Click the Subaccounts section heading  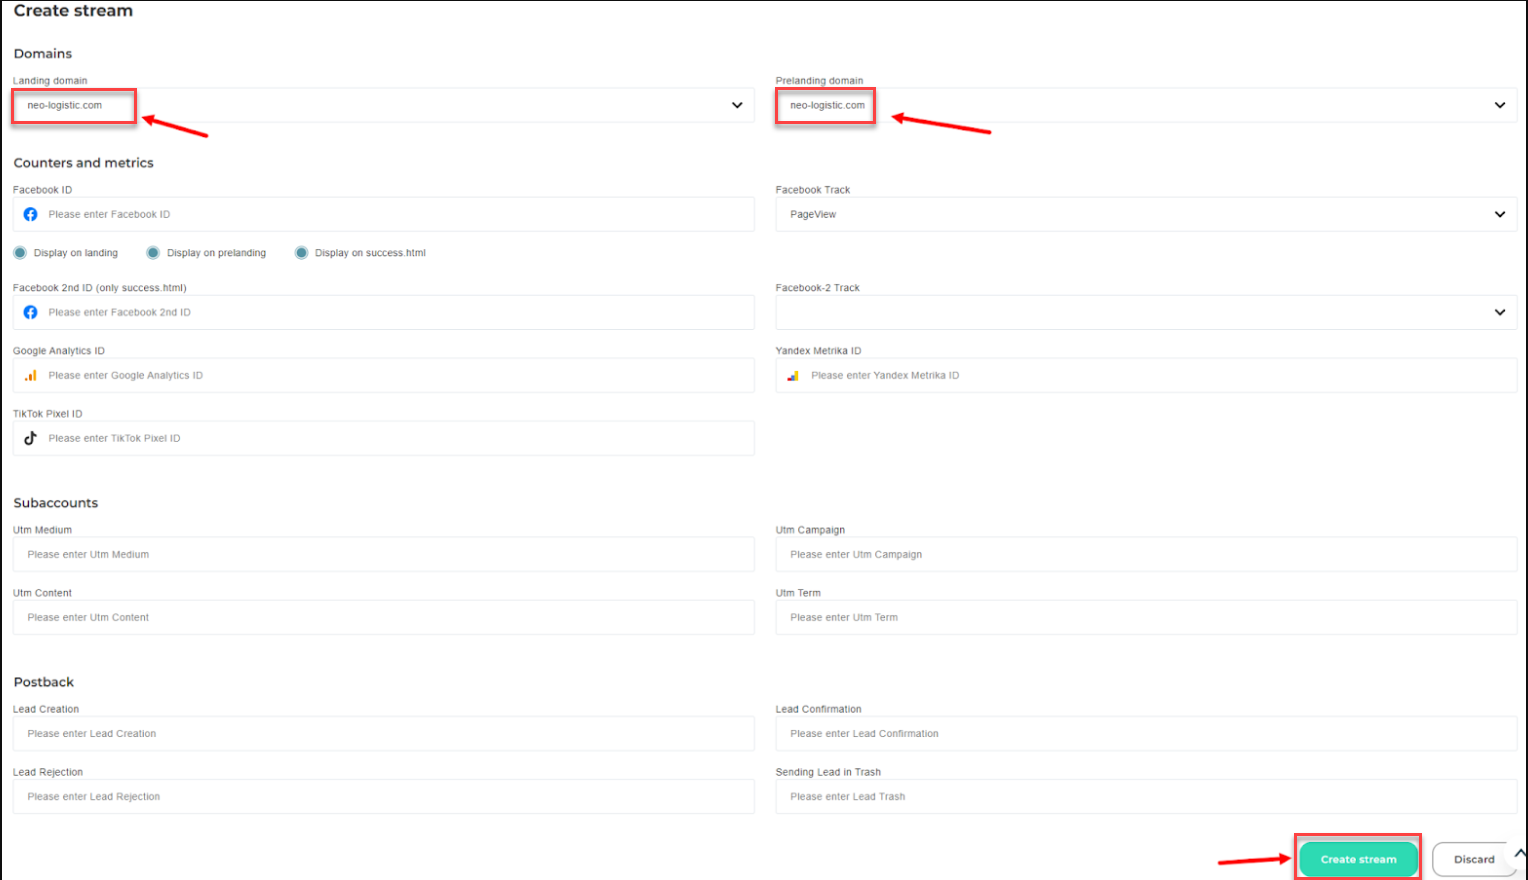(56, 503)
